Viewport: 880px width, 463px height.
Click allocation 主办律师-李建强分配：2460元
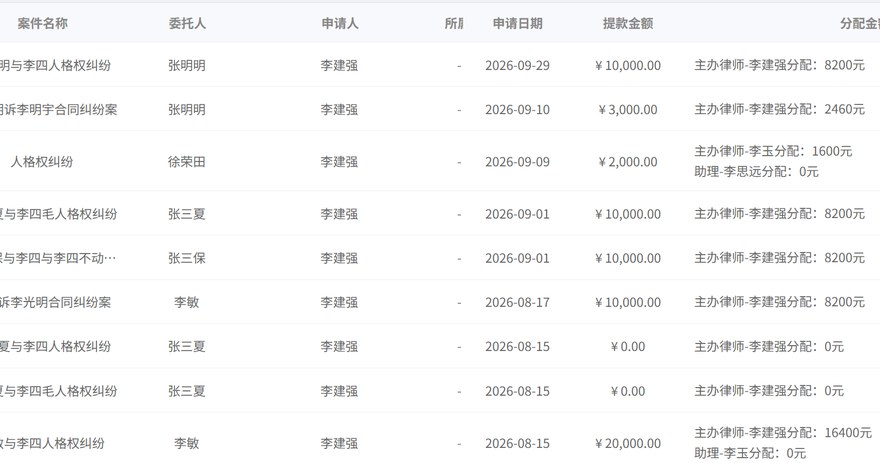click(x=780, y=109)
